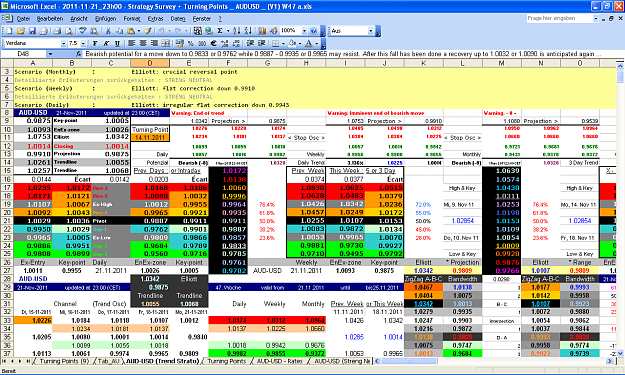Open the Fenster menu

(x=202, y=18)
